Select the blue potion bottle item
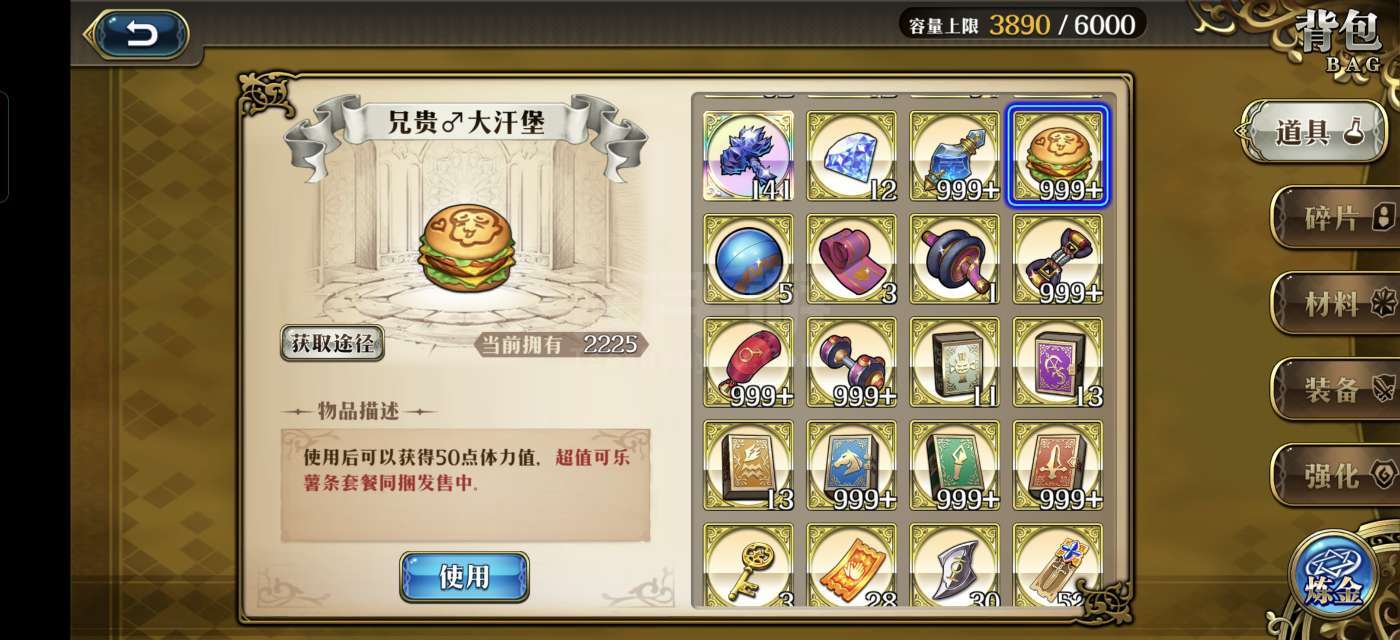The height and width of the screenshot is (640, 1400). (954, 156)
